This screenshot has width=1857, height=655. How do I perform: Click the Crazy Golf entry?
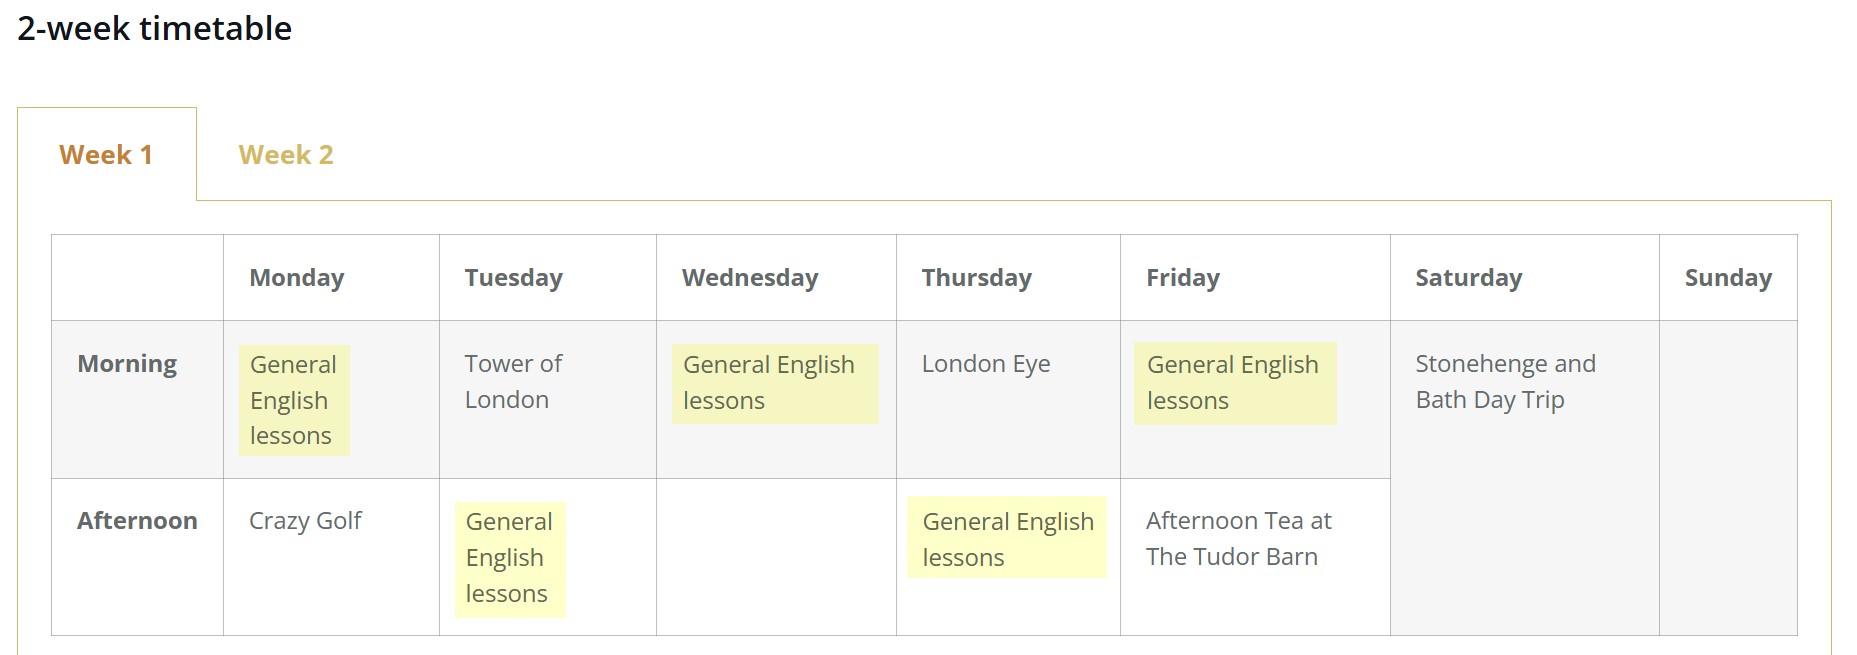(x=305, y=520)
